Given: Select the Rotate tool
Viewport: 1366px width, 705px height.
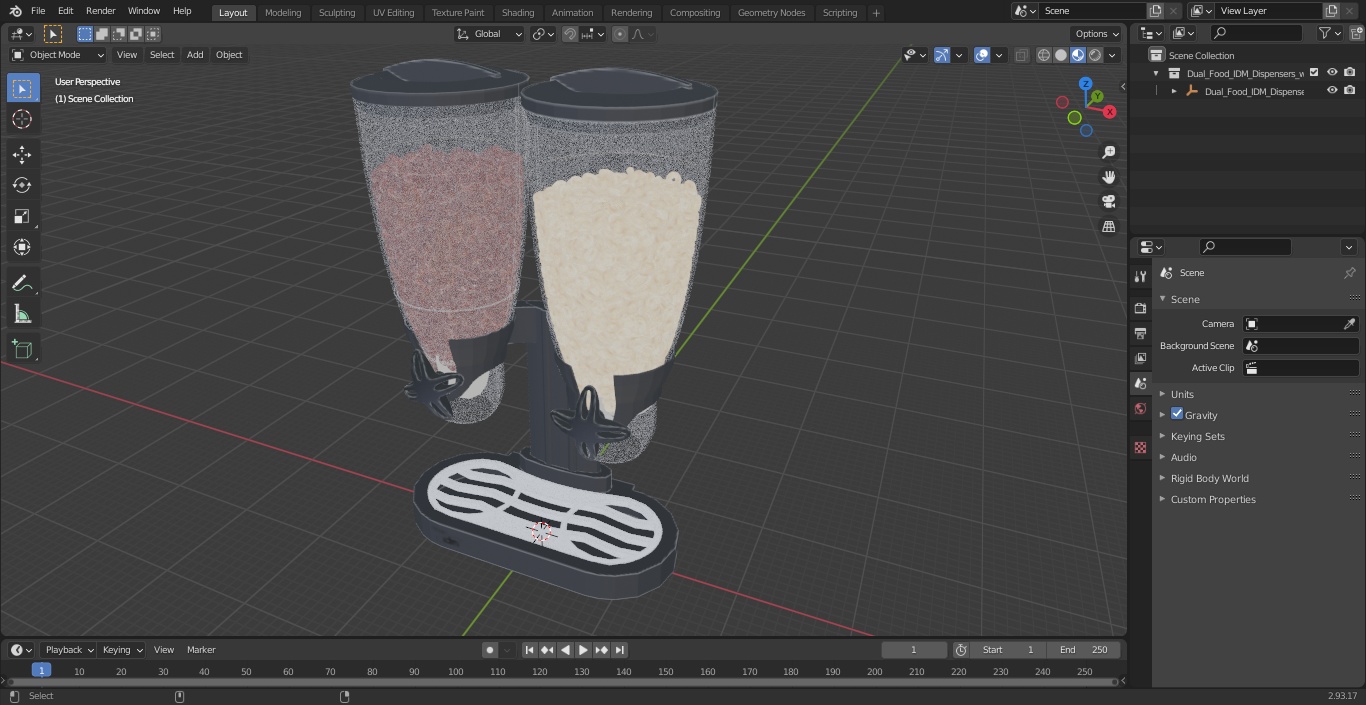Looking at the screenshot, I should (22, 185).
